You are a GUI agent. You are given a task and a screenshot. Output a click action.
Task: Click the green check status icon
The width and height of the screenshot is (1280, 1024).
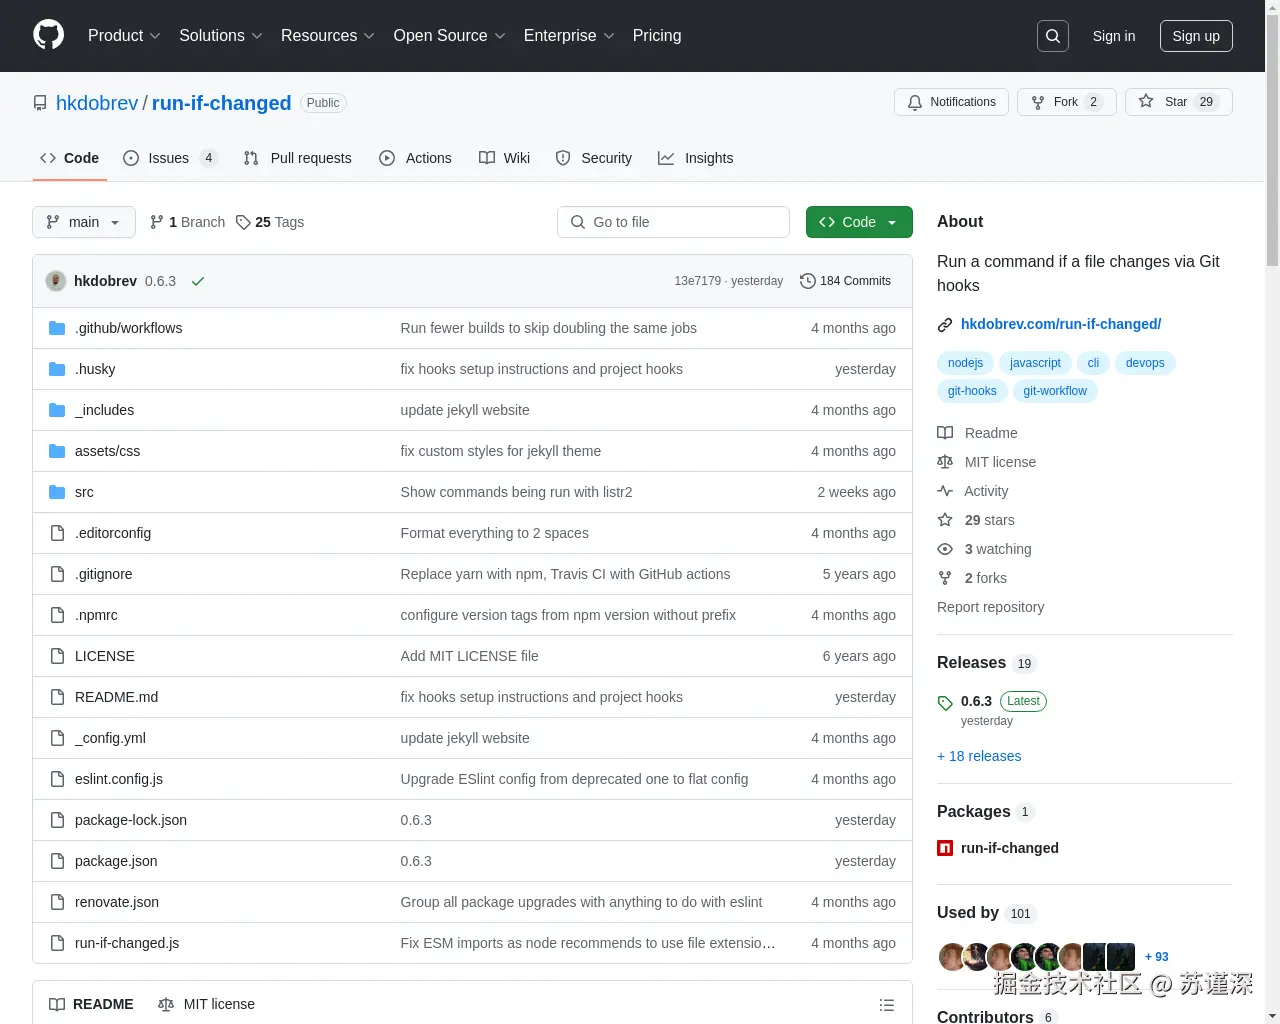point(198,281)
